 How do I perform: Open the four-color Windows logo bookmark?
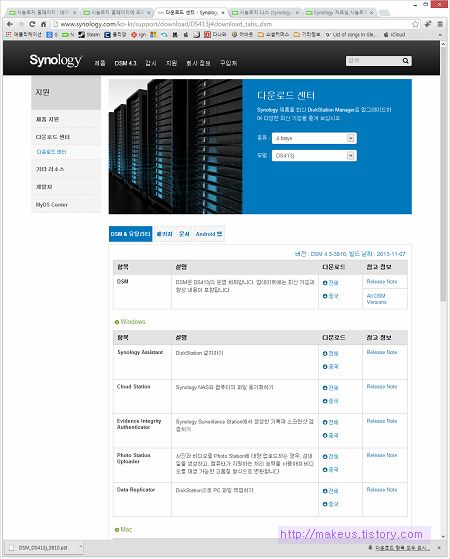tap(153, 35)
